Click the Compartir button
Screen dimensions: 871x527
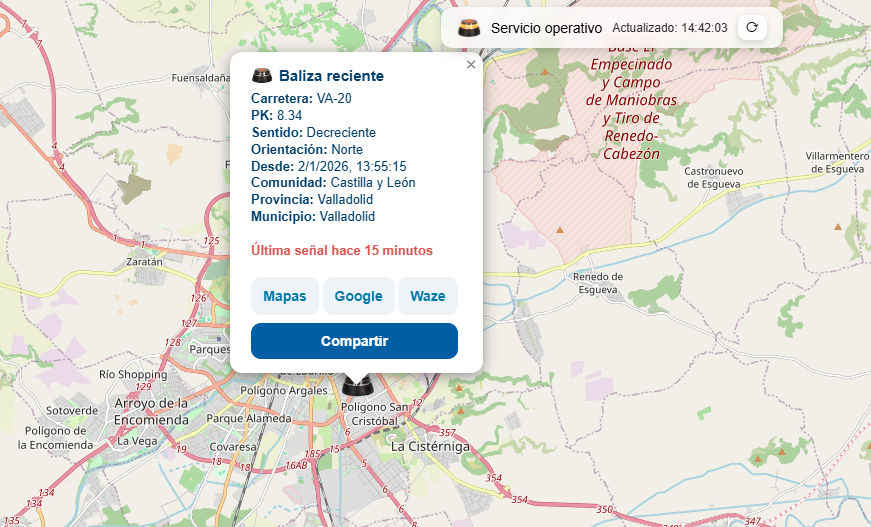354,341
